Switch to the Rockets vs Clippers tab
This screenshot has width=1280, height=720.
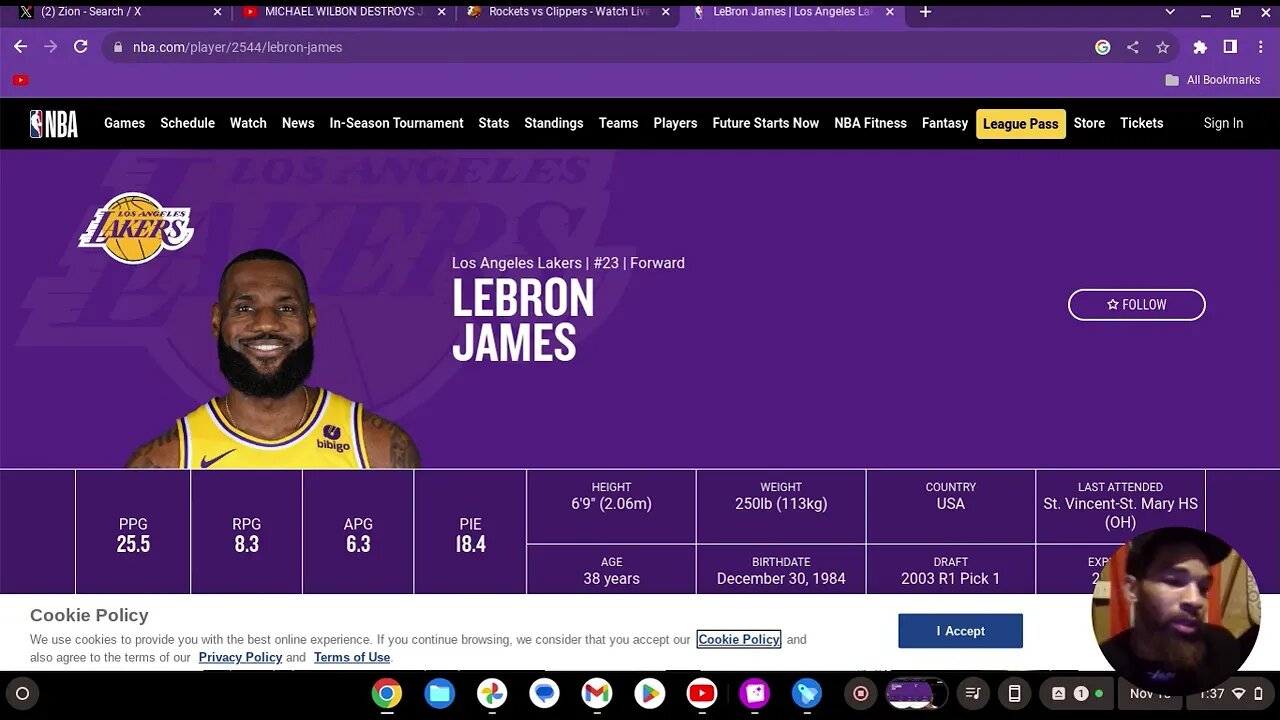click(x=568, y=12)
